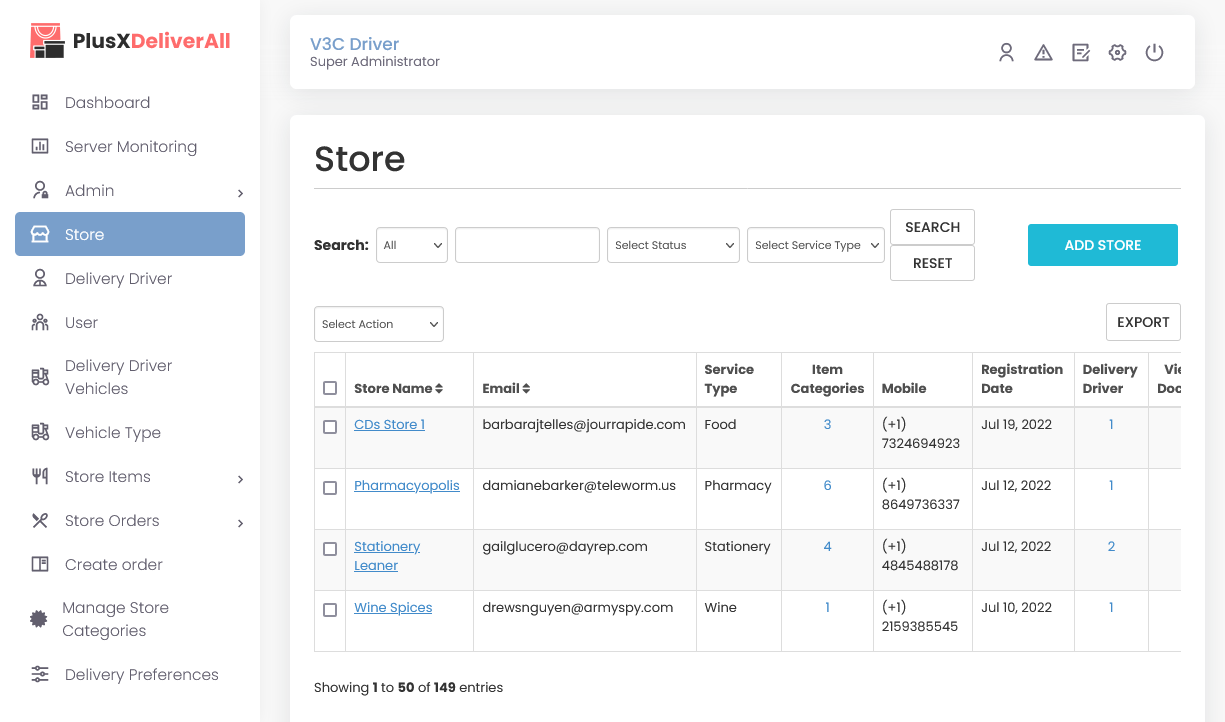Viewport: 1225px width, 722px height.
Task: Open delivery driver count 2 for Stationery Leaner
Action: point(1111,547)
